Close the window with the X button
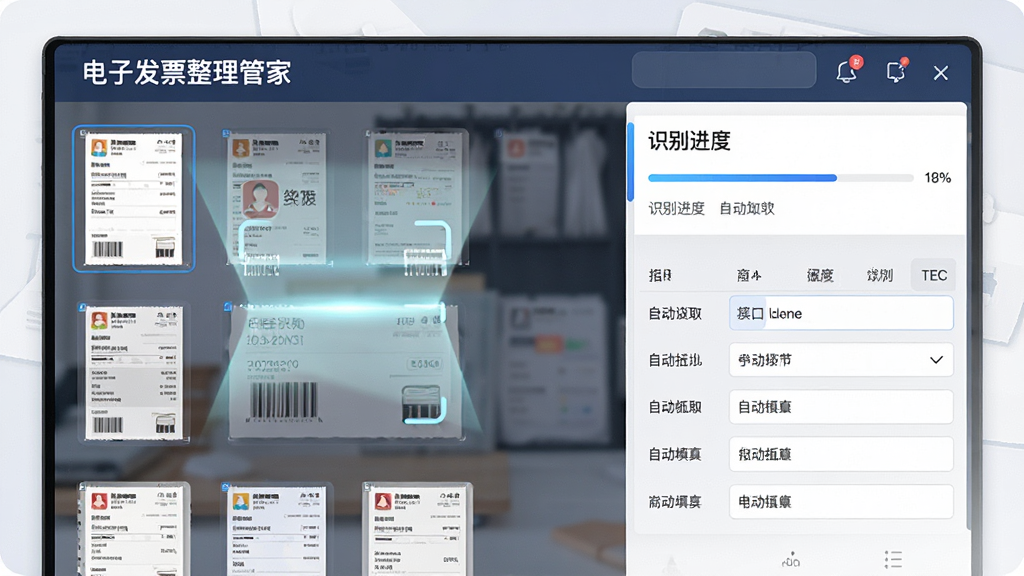Screen dimensions: 1024x576 point(940,73)
